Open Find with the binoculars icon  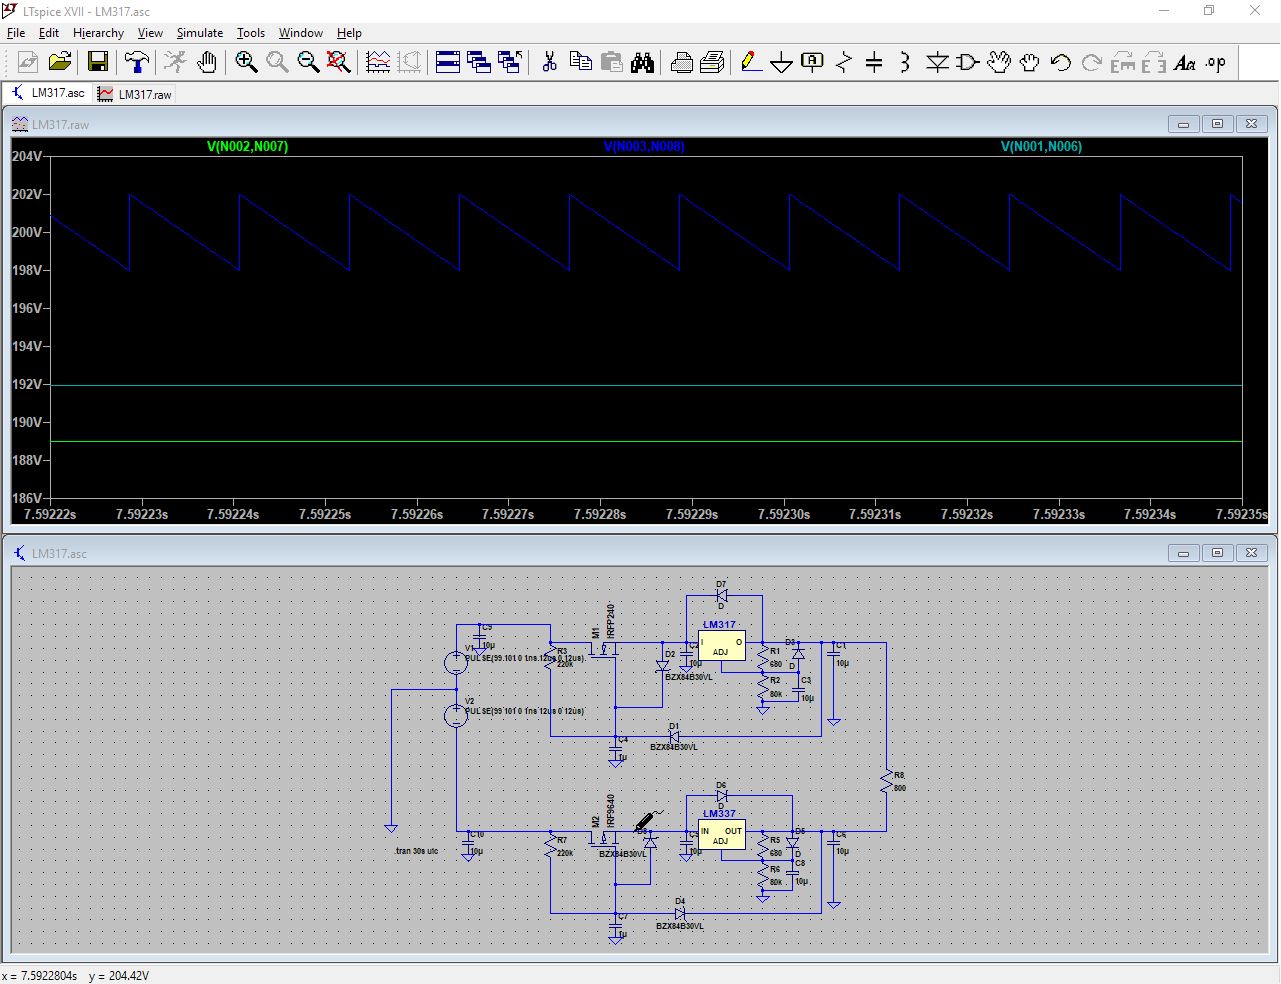(642, 63)
